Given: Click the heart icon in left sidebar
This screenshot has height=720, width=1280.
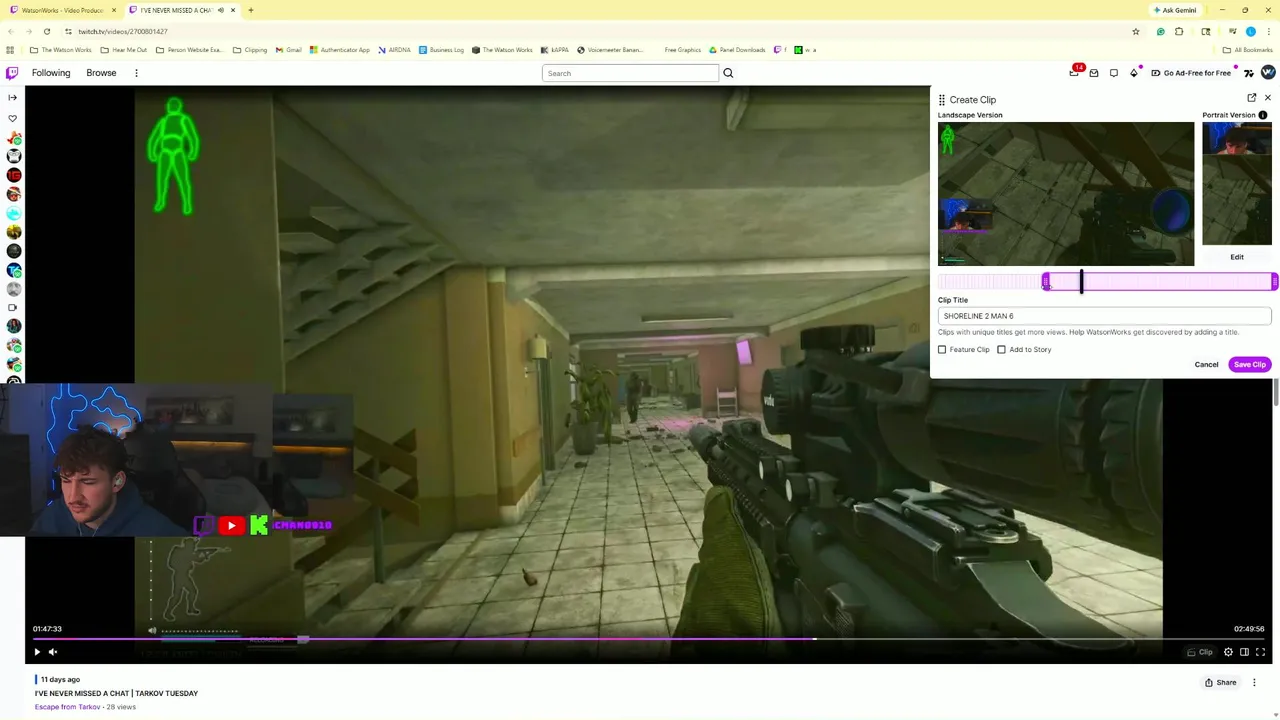Looking at the screenshot, I should click(x=13, y=118).
